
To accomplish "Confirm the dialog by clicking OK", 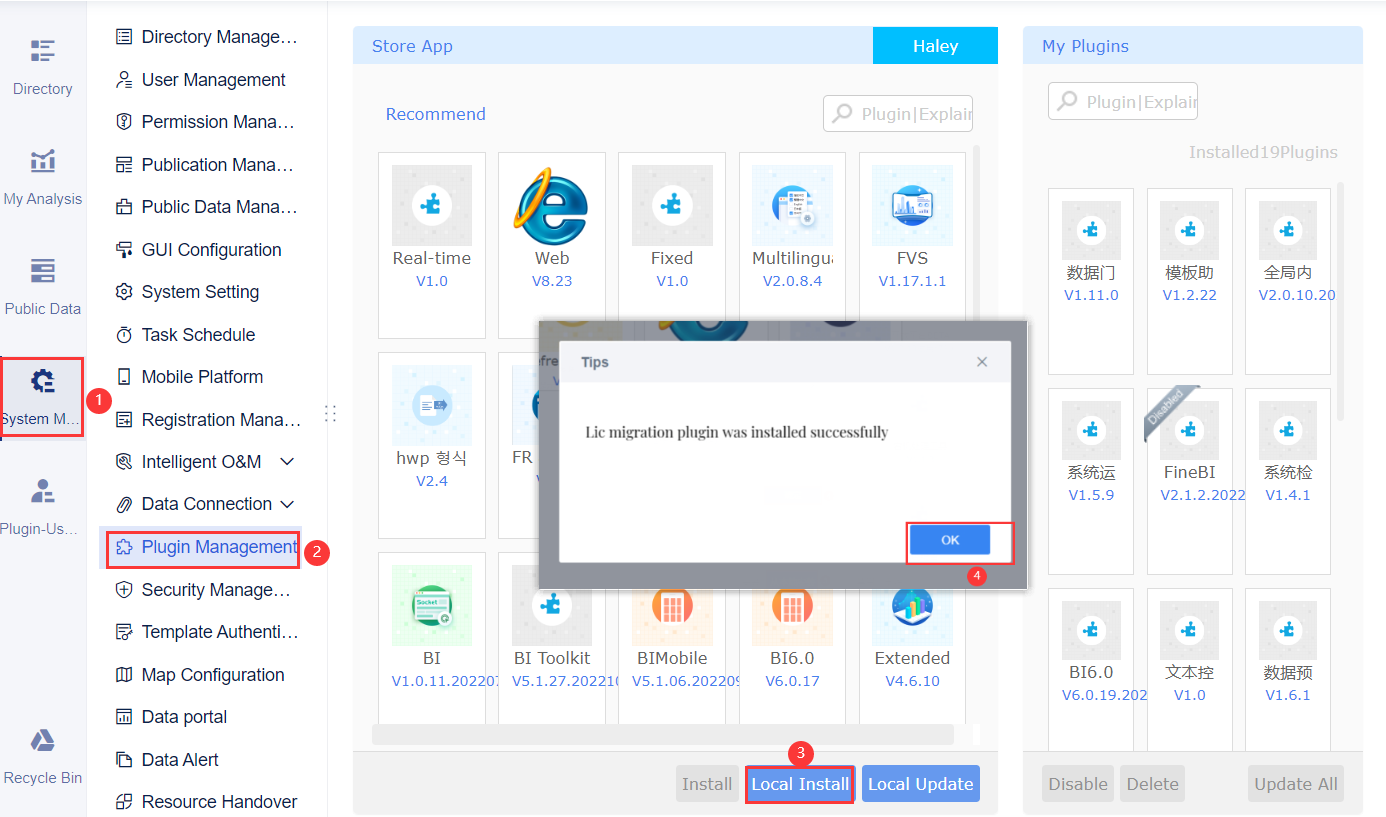I will 948,539.
